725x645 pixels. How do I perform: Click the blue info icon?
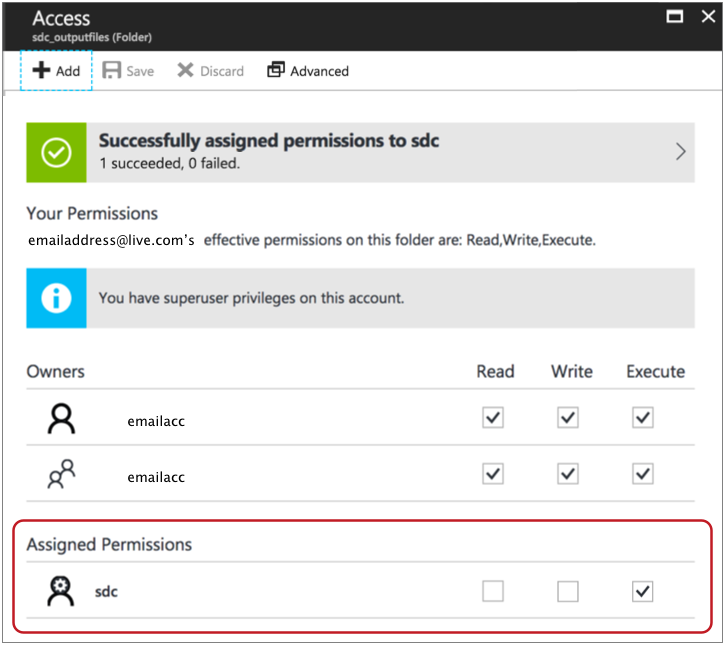56,298
